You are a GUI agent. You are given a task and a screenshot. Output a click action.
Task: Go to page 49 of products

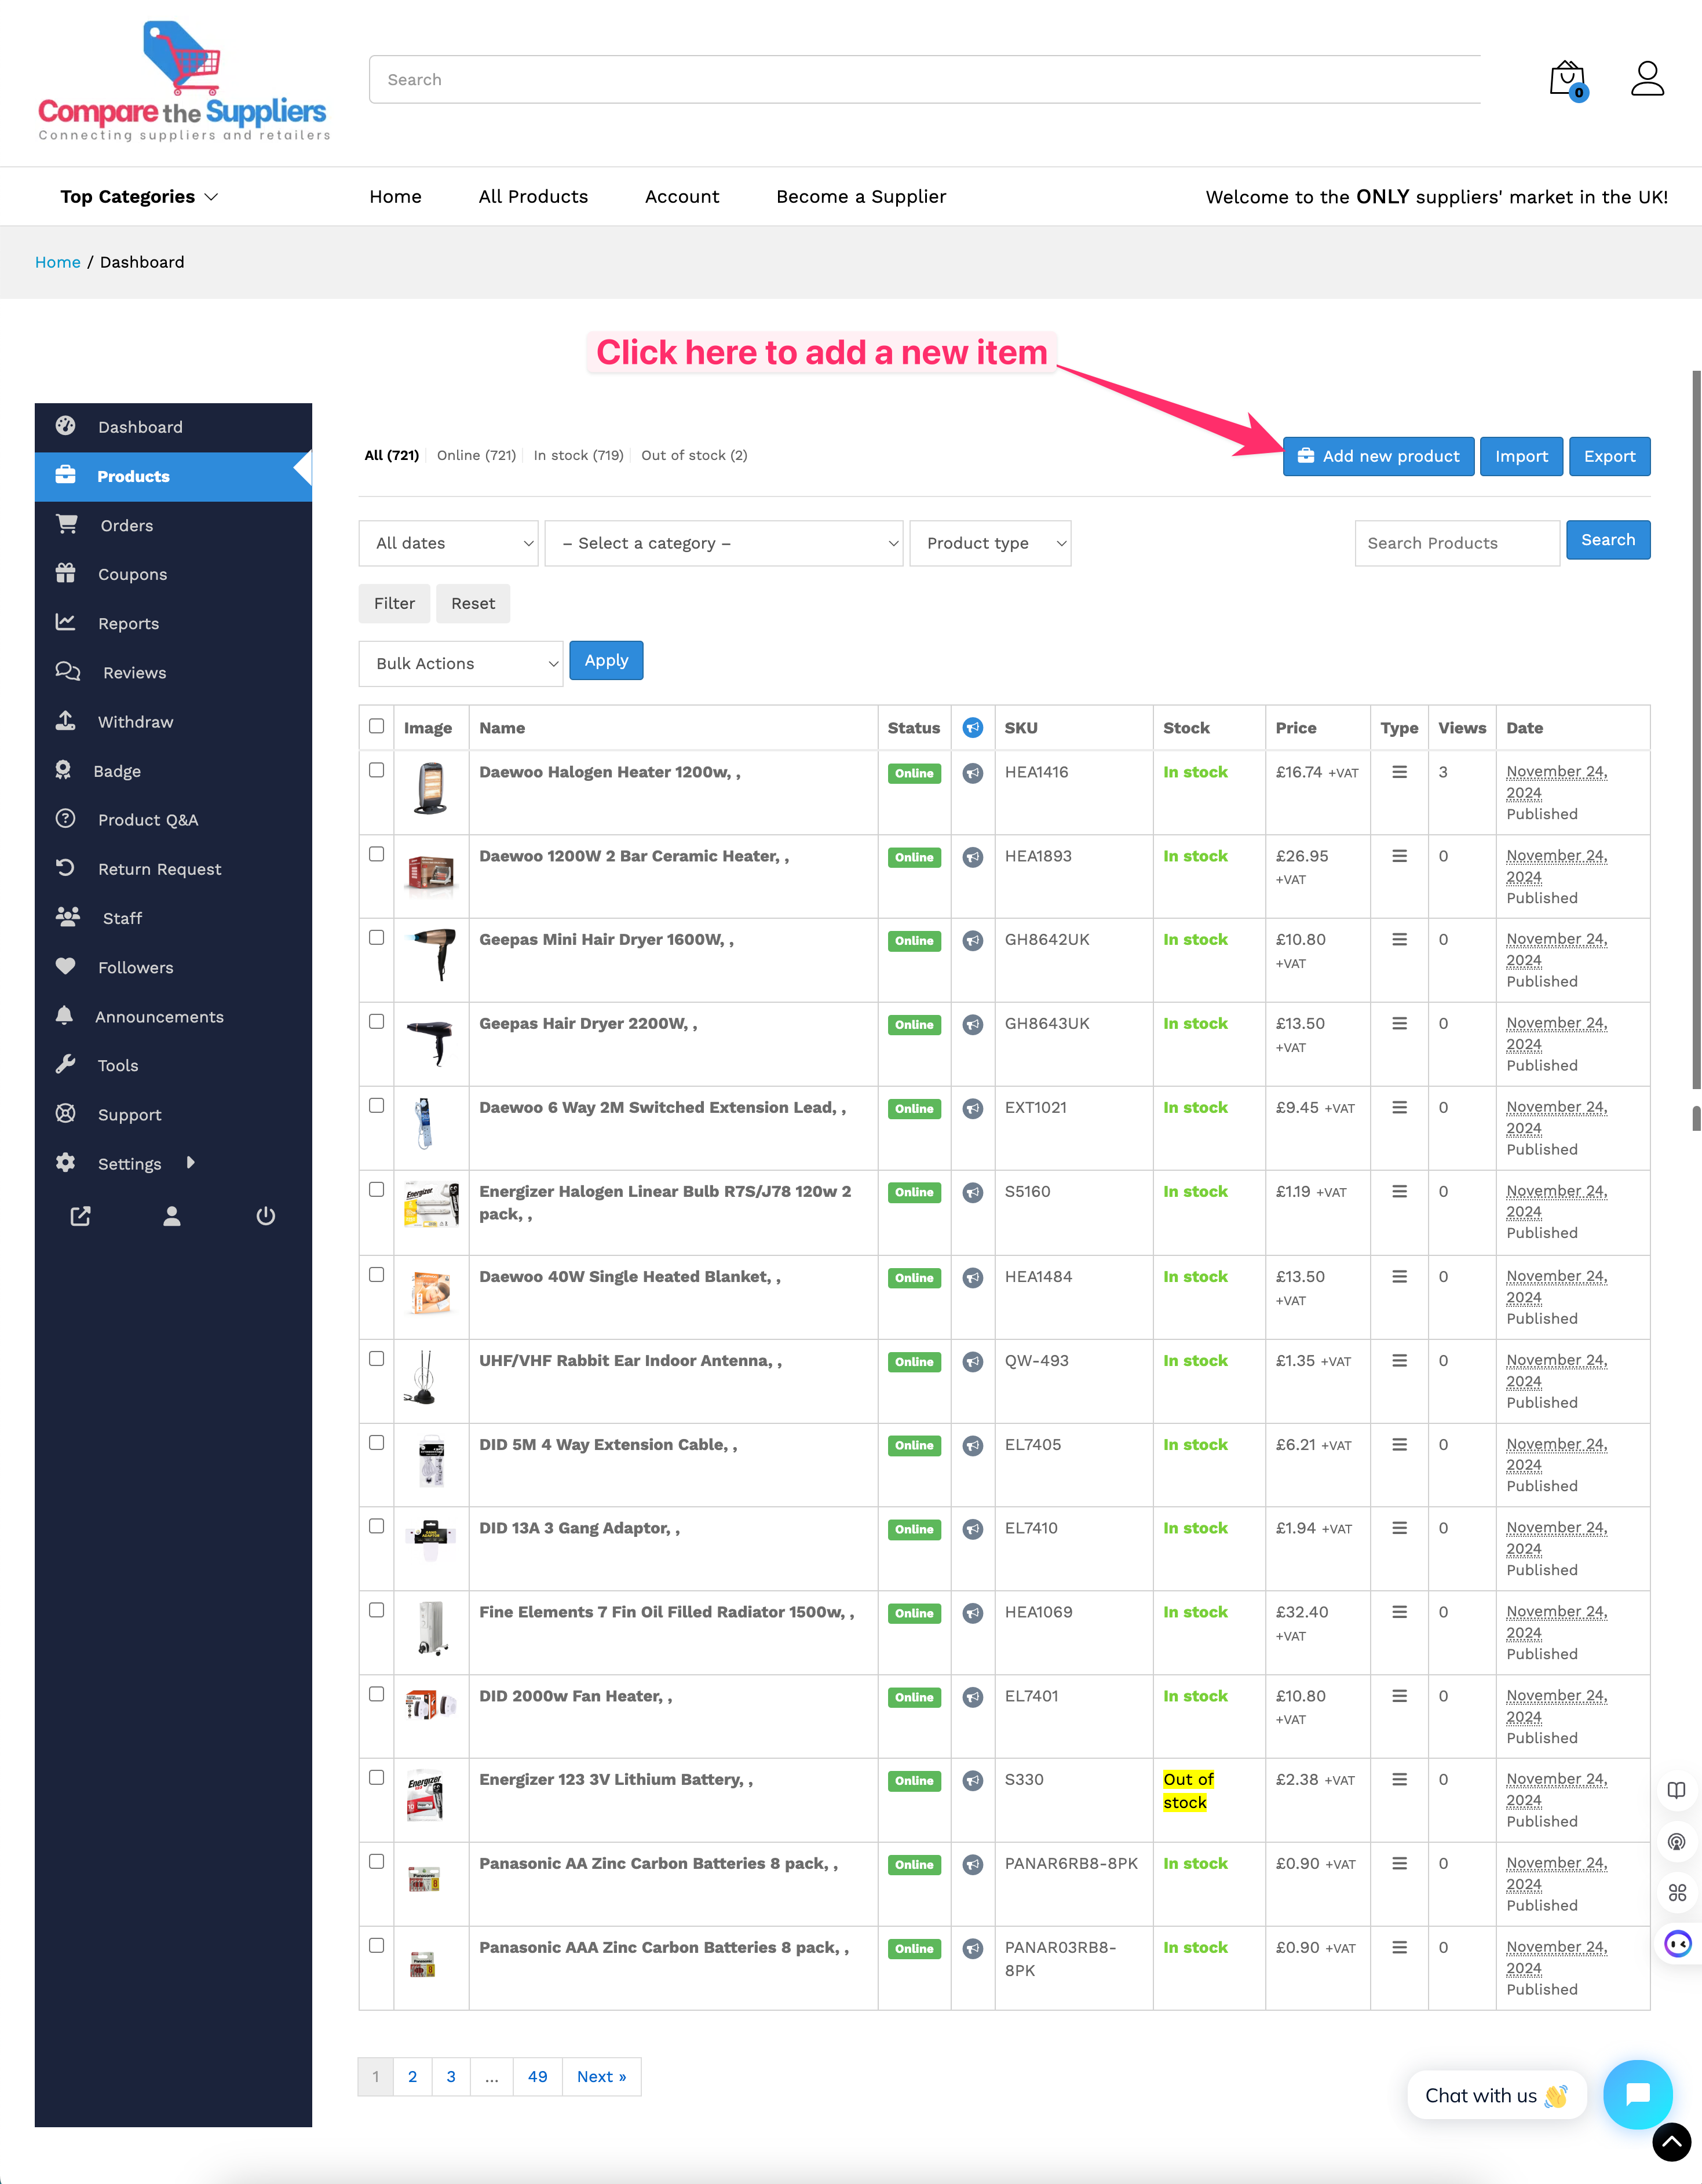point(537,2077)
